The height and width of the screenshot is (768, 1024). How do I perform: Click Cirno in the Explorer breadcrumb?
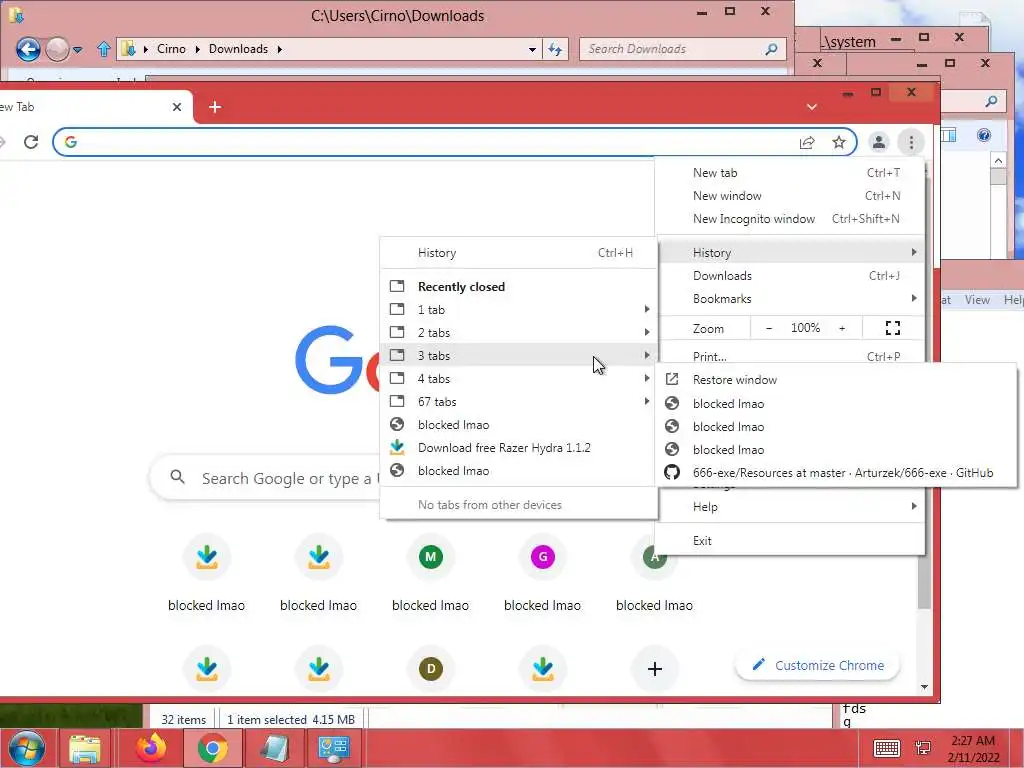point(171,49)
